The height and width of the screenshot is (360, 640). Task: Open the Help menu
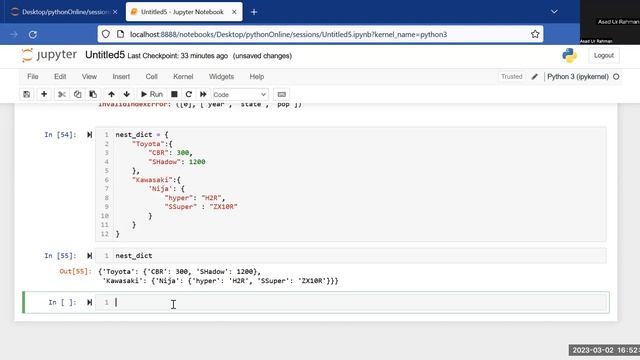pos(257,76)
